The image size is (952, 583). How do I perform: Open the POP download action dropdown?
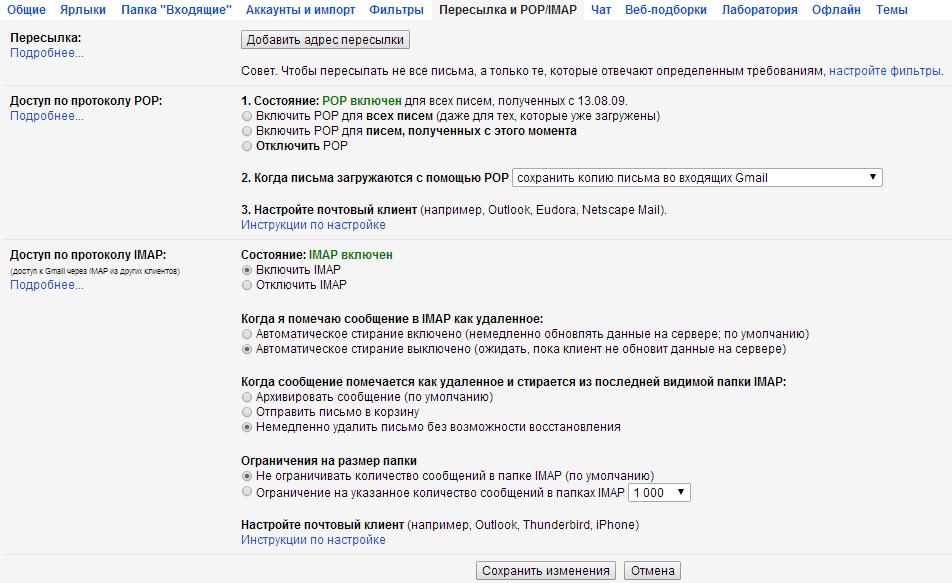[x=697, y=178]
